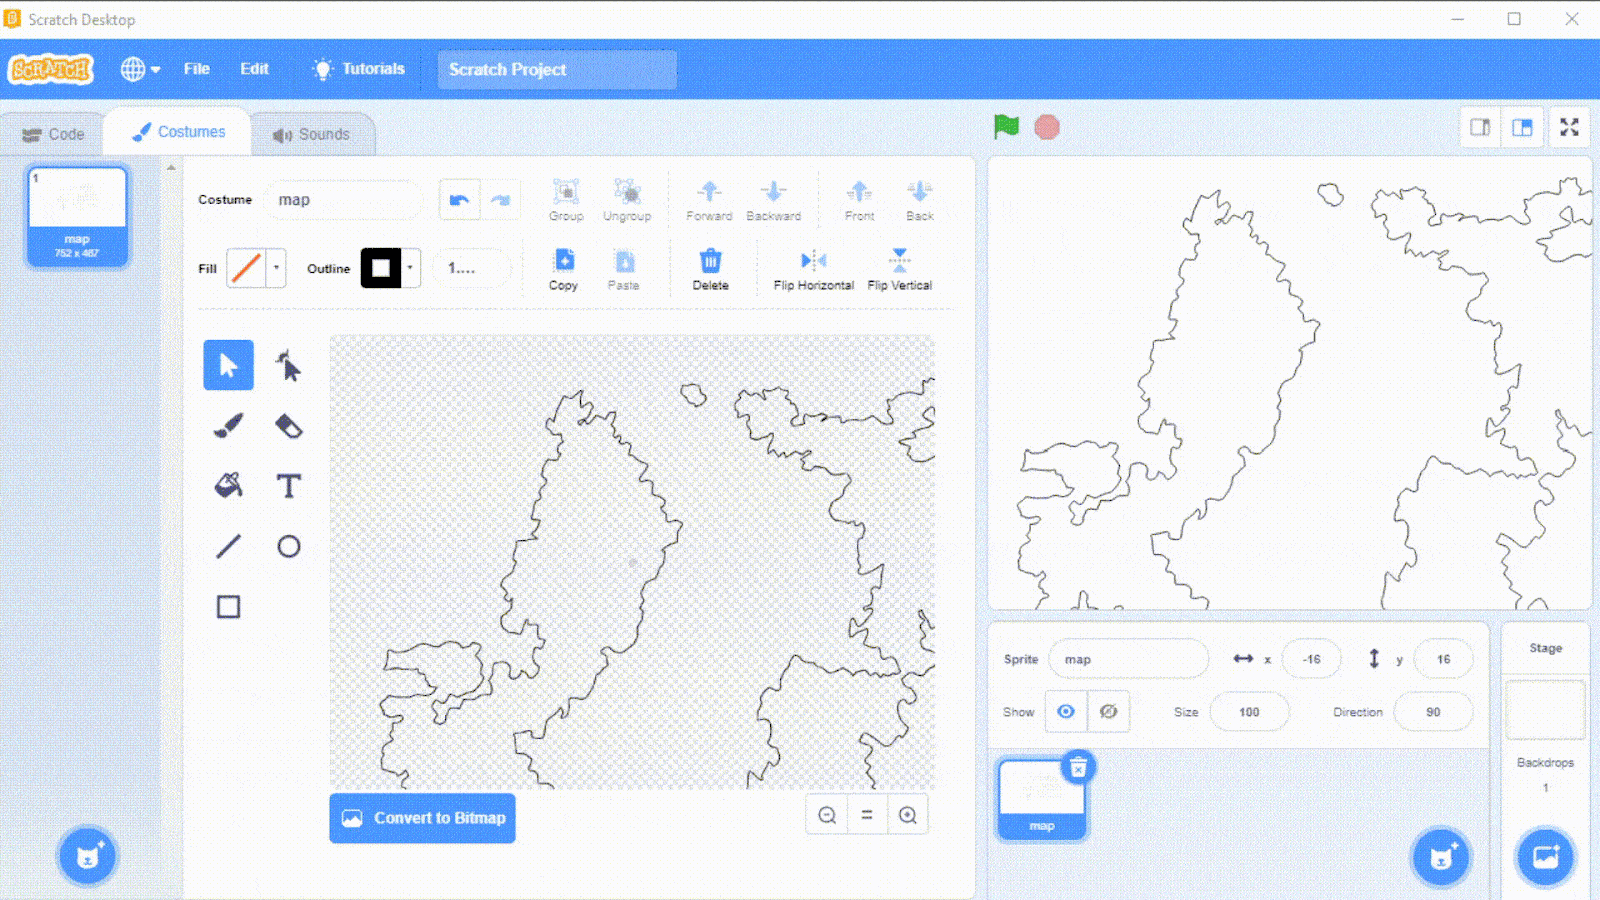
Task: Move selection Forward one layer
Action: click(709, 200)
